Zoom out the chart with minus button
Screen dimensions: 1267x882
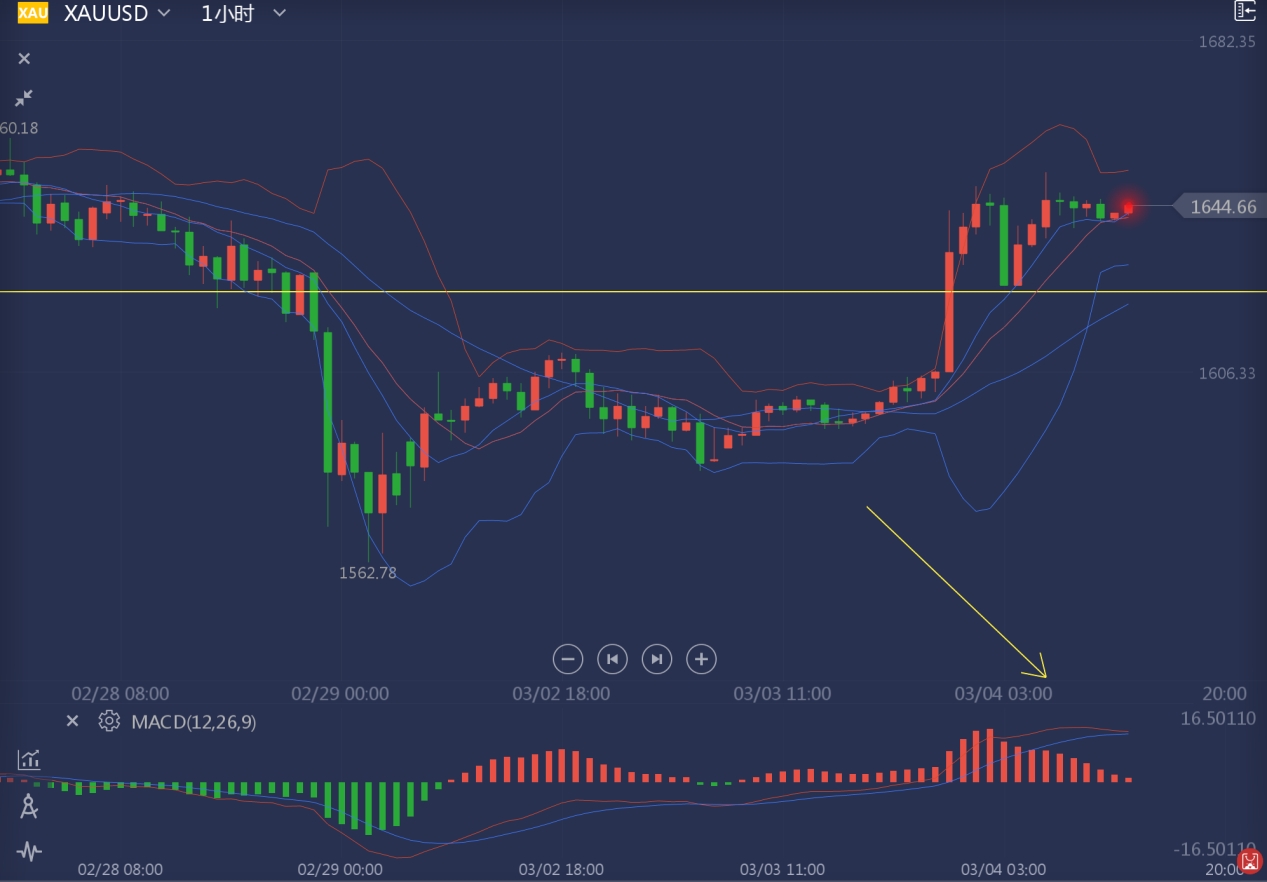point(568,659)
